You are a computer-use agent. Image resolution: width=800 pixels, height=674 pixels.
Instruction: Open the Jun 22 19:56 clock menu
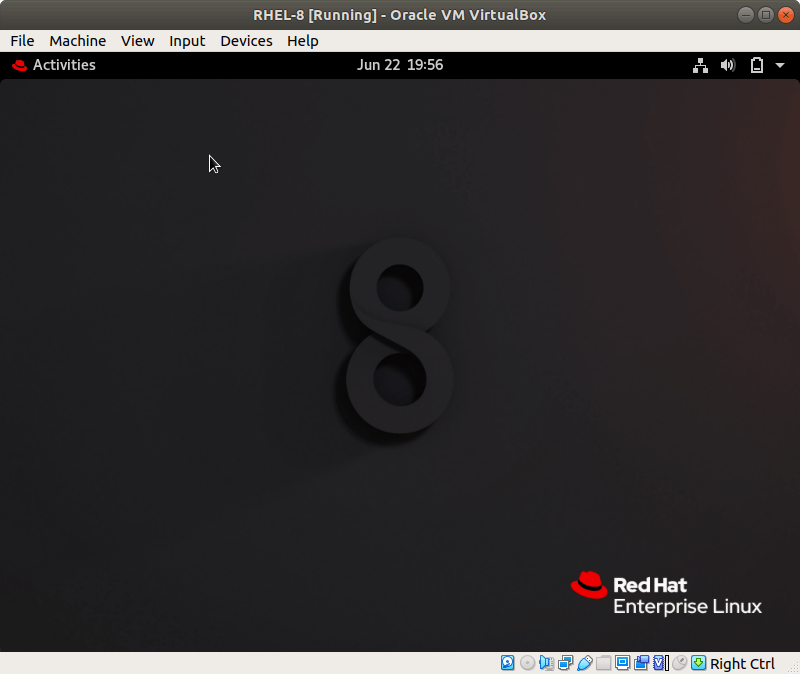400,65
